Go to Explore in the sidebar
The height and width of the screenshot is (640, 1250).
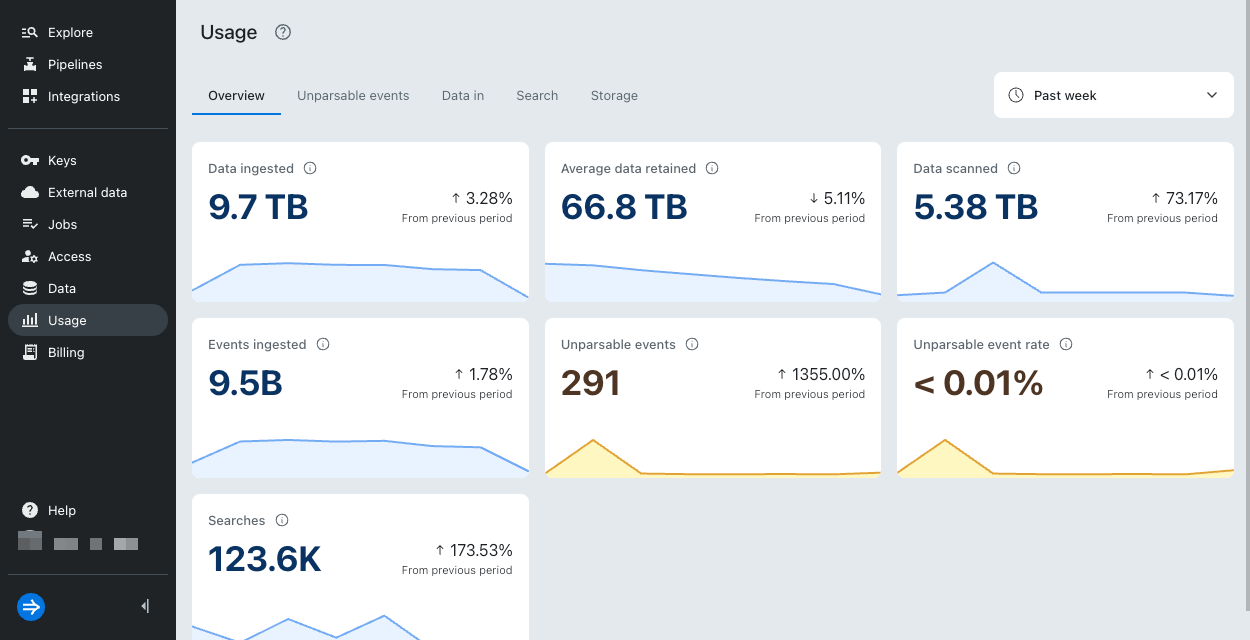tap(87, 32)
